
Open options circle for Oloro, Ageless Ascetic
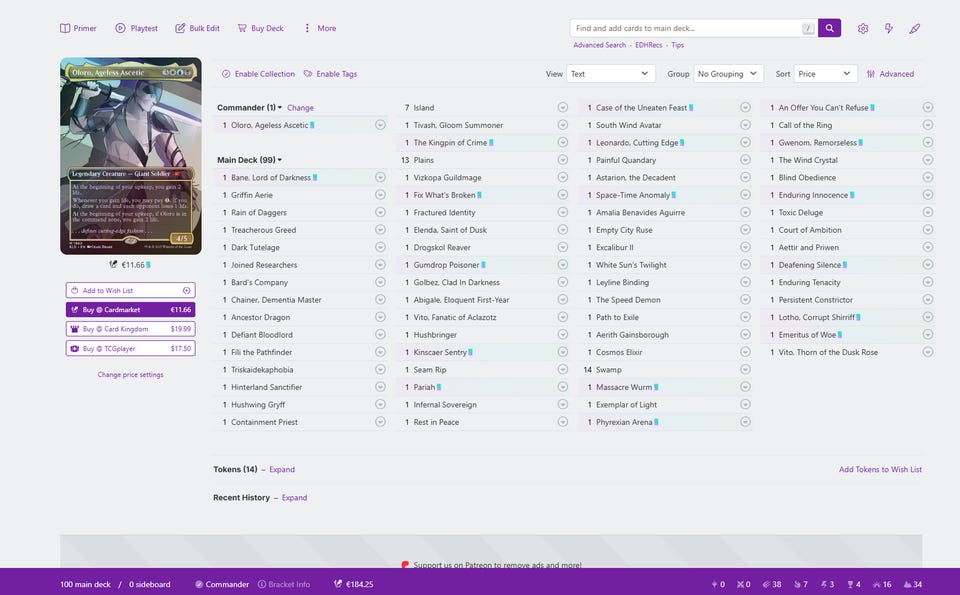380,125
